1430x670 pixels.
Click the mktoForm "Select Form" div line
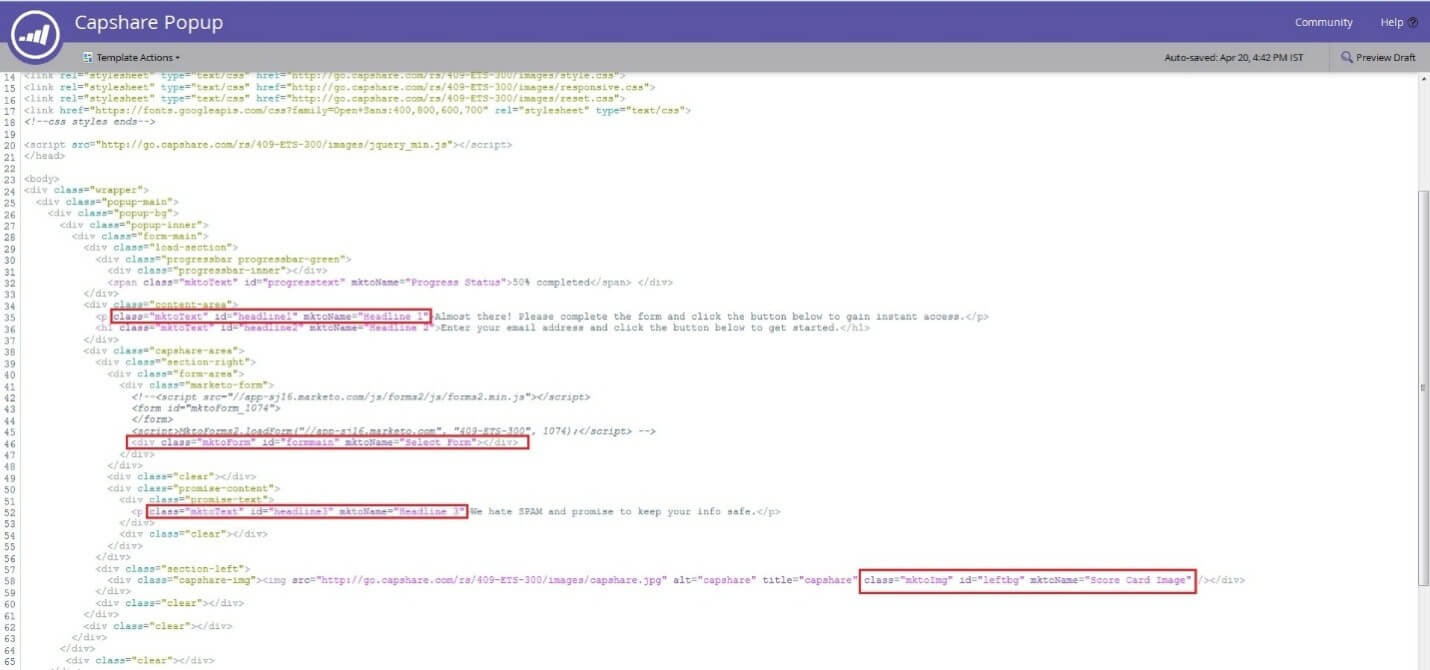coord(327,442)
